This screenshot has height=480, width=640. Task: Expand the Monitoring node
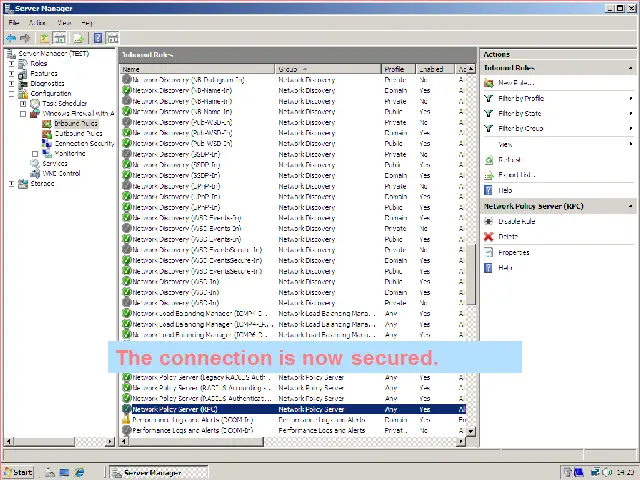pyautogui.click(x=35, y=154)
